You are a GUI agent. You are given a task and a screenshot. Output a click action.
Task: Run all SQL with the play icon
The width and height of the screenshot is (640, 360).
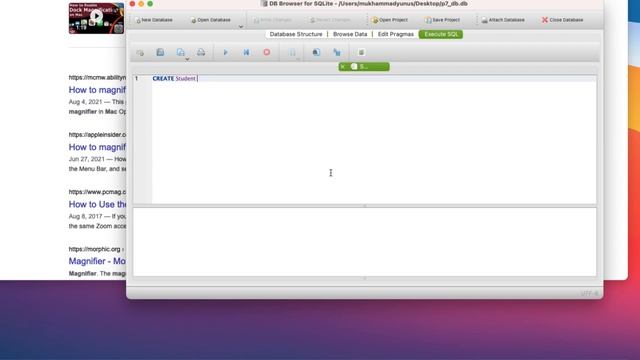tap(225, 52)
